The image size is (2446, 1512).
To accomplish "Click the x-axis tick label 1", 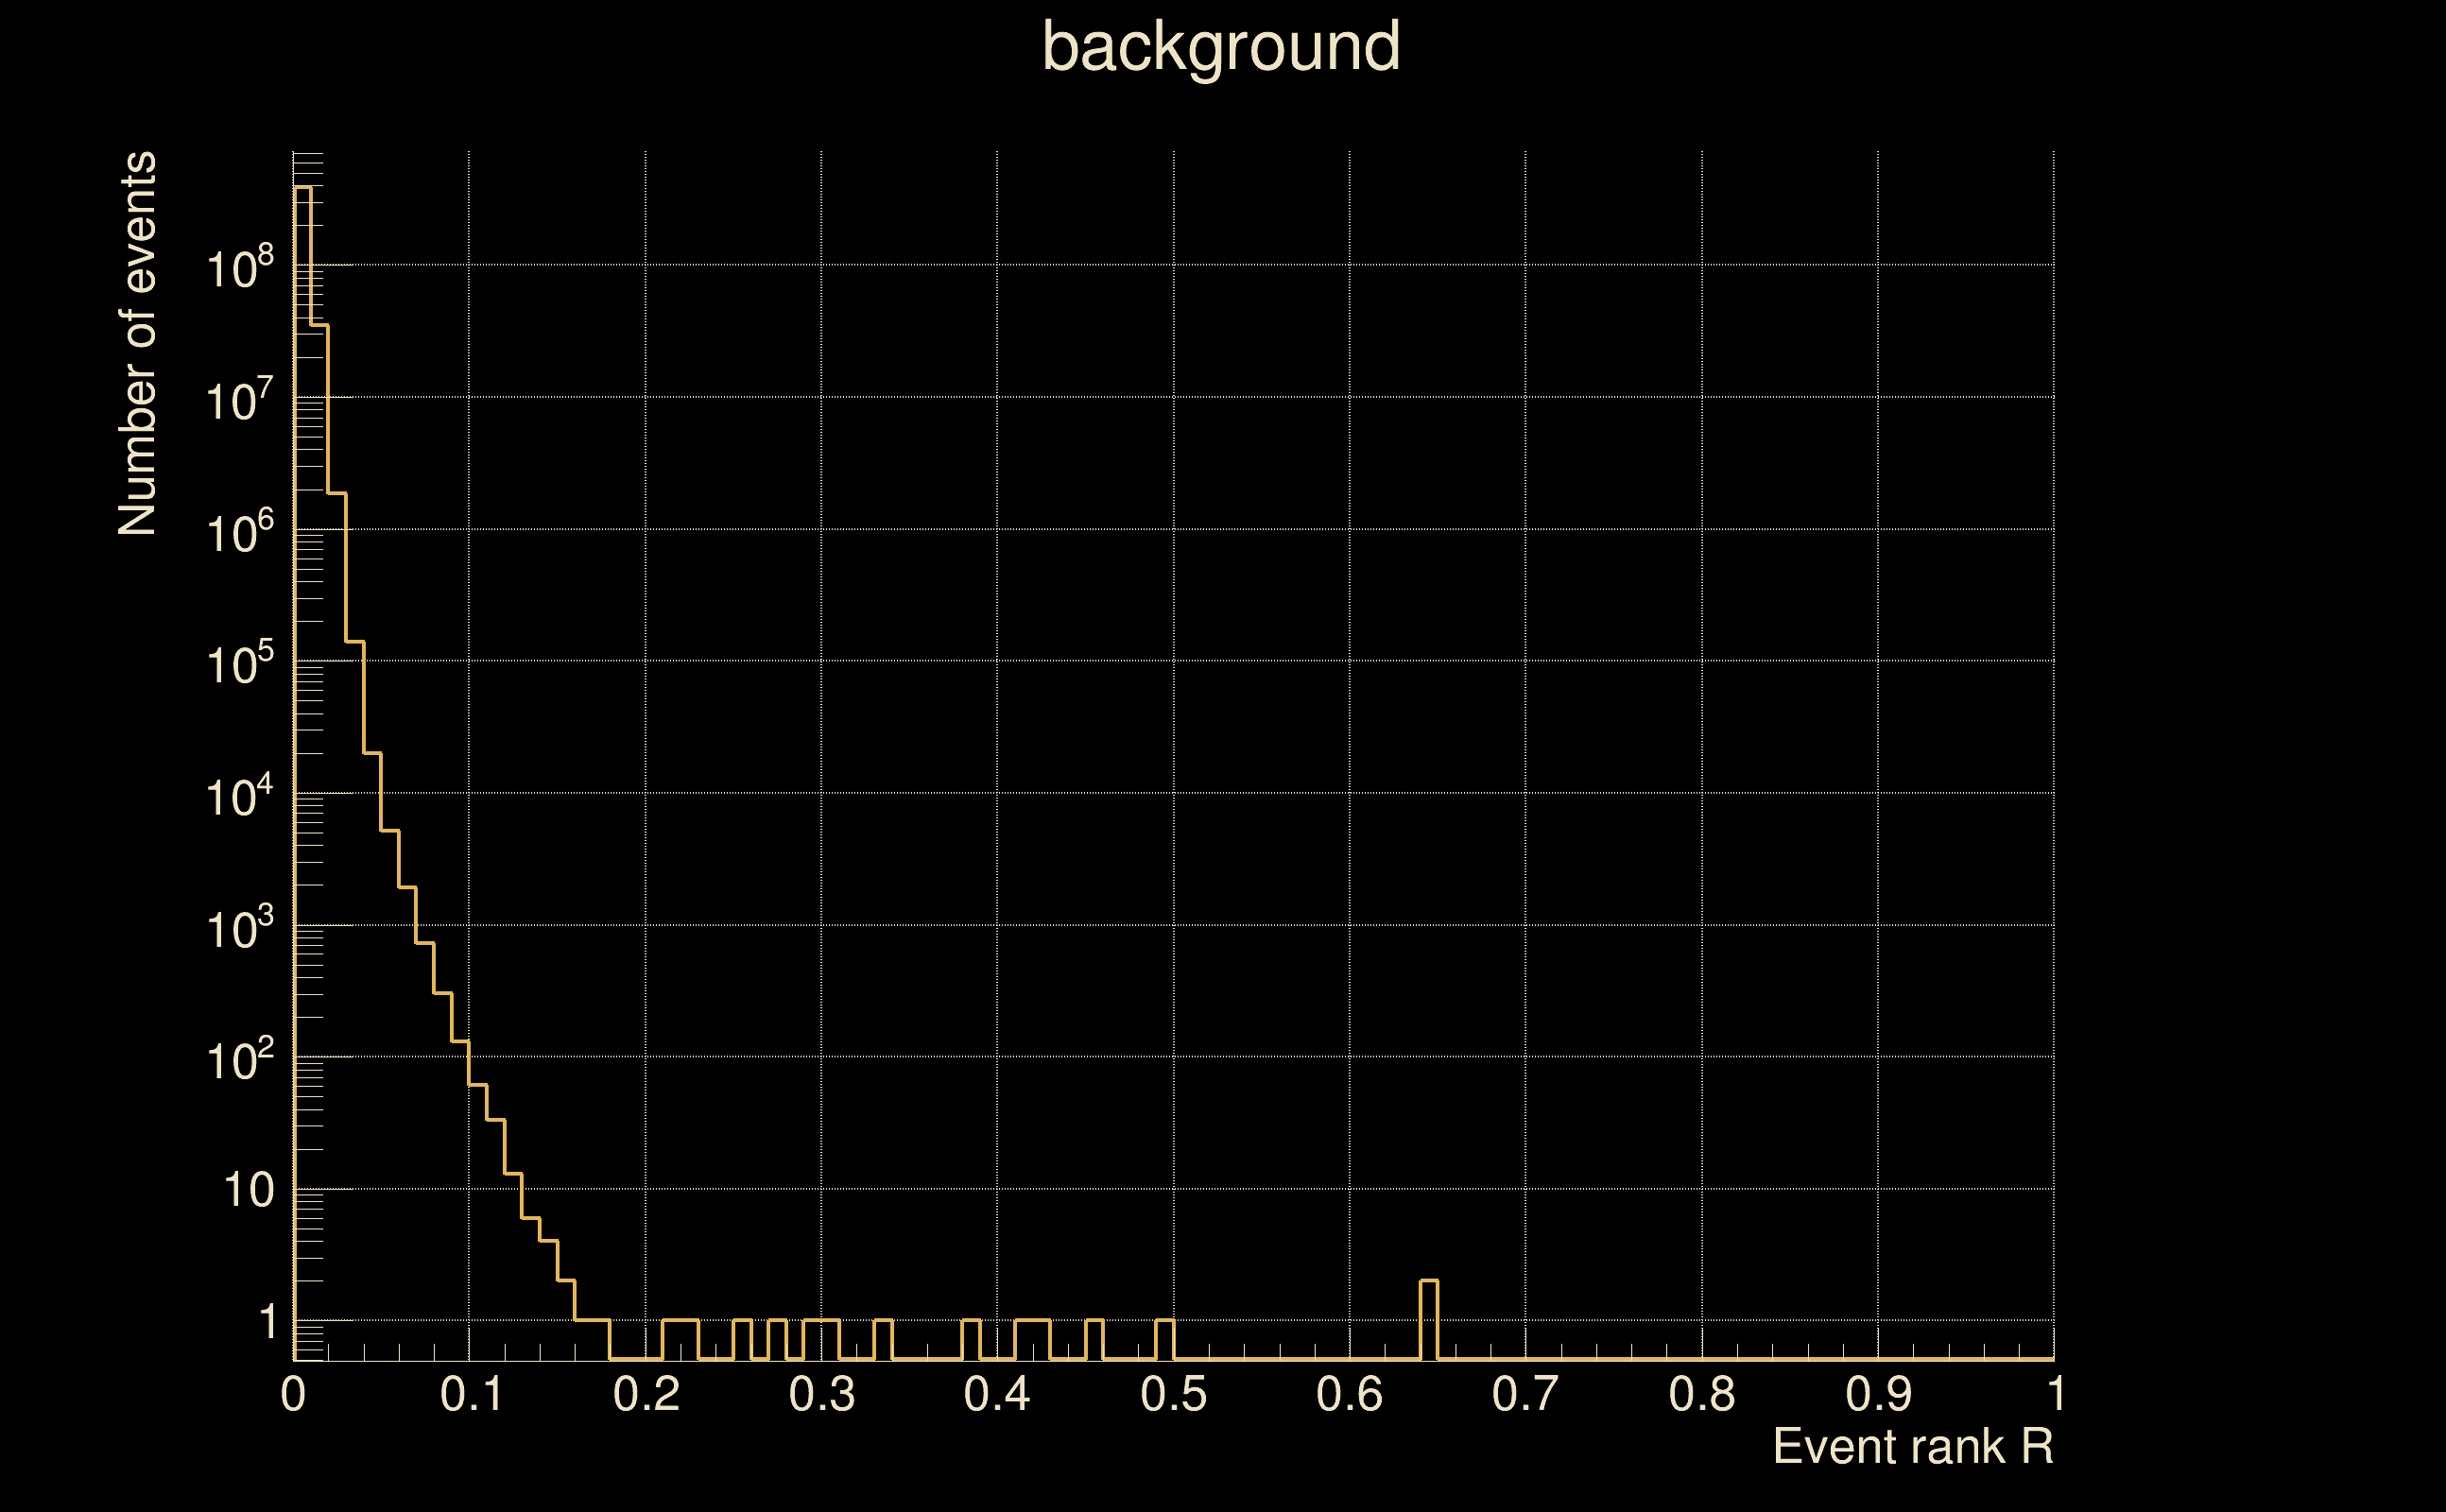I will pos(2056,1395).
